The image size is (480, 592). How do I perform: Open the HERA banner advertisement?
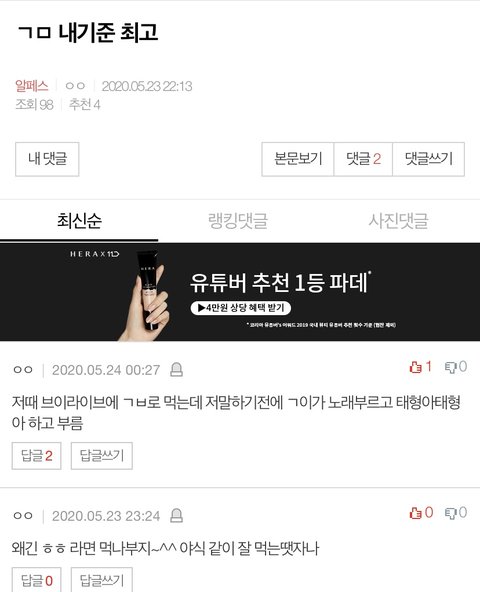click(x=240, y=292)
